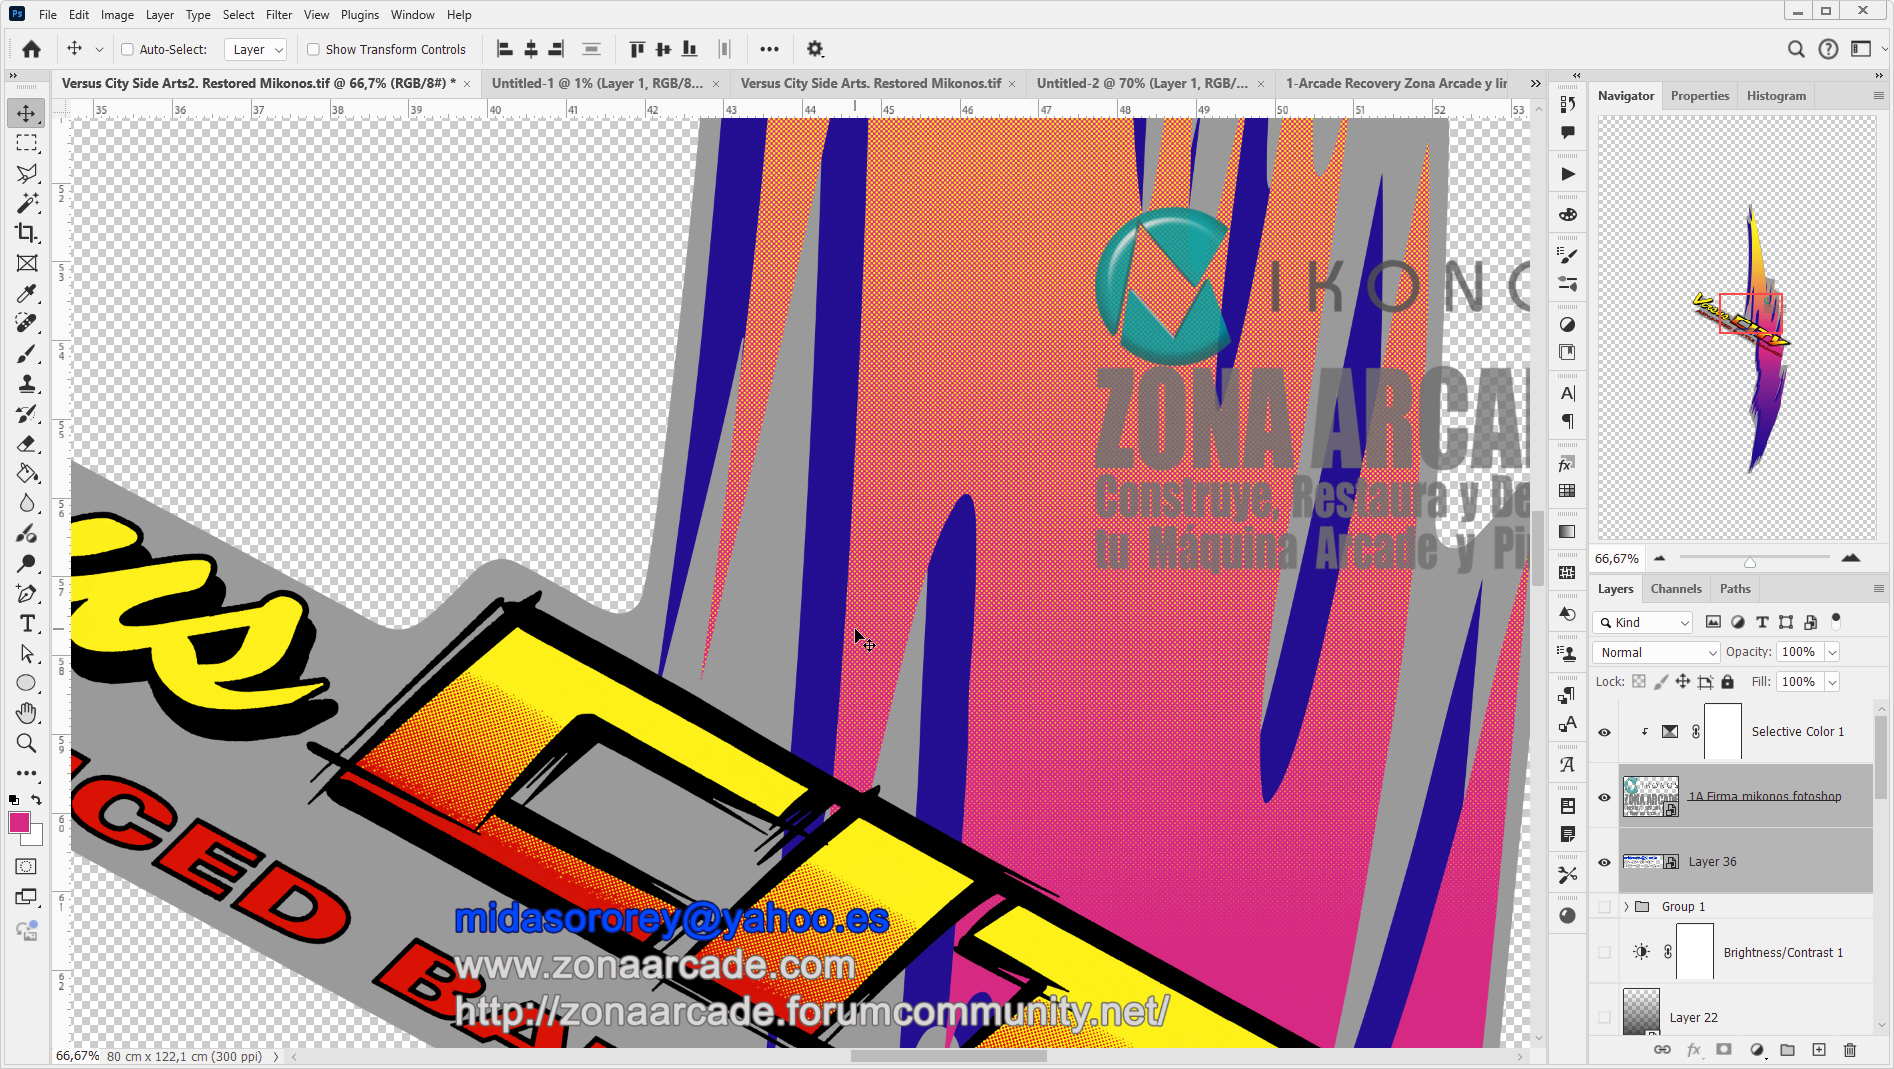Switch to the Channels tab
The height and width of the screenshot is (1069, 1894).
pyautogui.click(x=1675, y=589)
